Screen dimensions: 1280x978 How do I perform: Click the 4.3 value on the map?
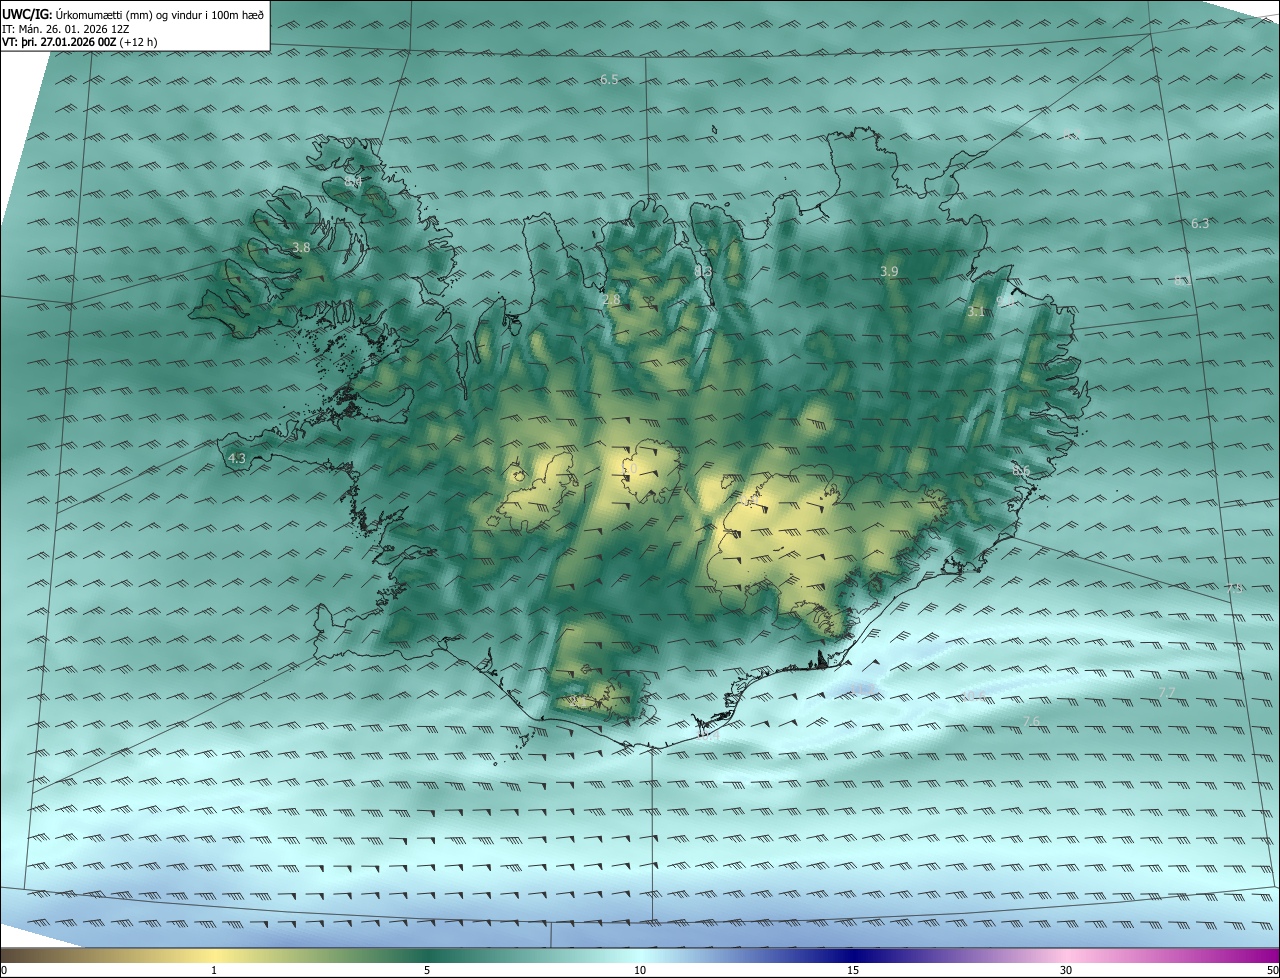click(237, 458)
